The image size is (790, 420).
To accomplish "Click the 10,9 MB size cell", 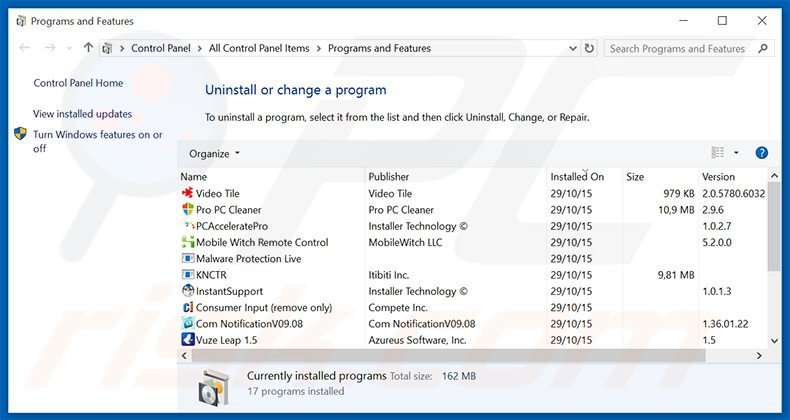I will click(x=676, y=209).
